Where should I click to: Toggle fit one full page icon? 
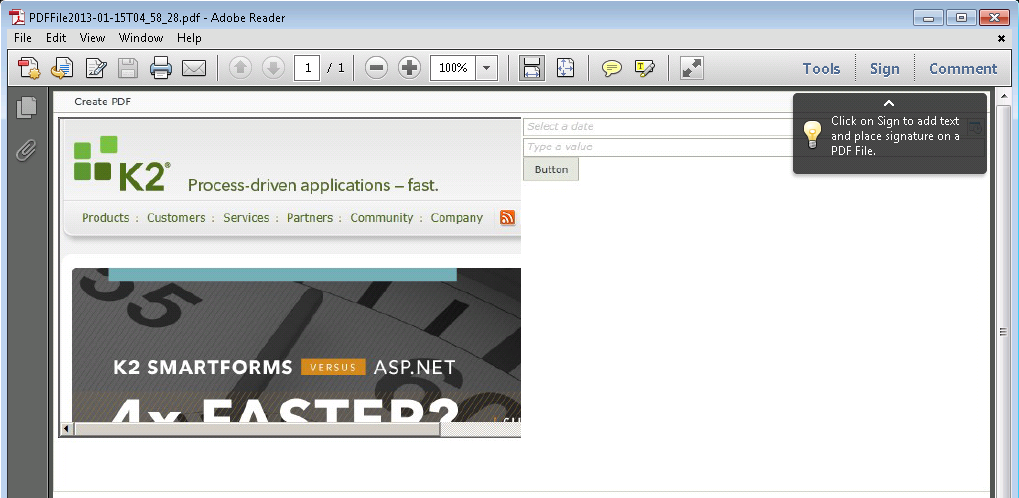pos(565,68)
